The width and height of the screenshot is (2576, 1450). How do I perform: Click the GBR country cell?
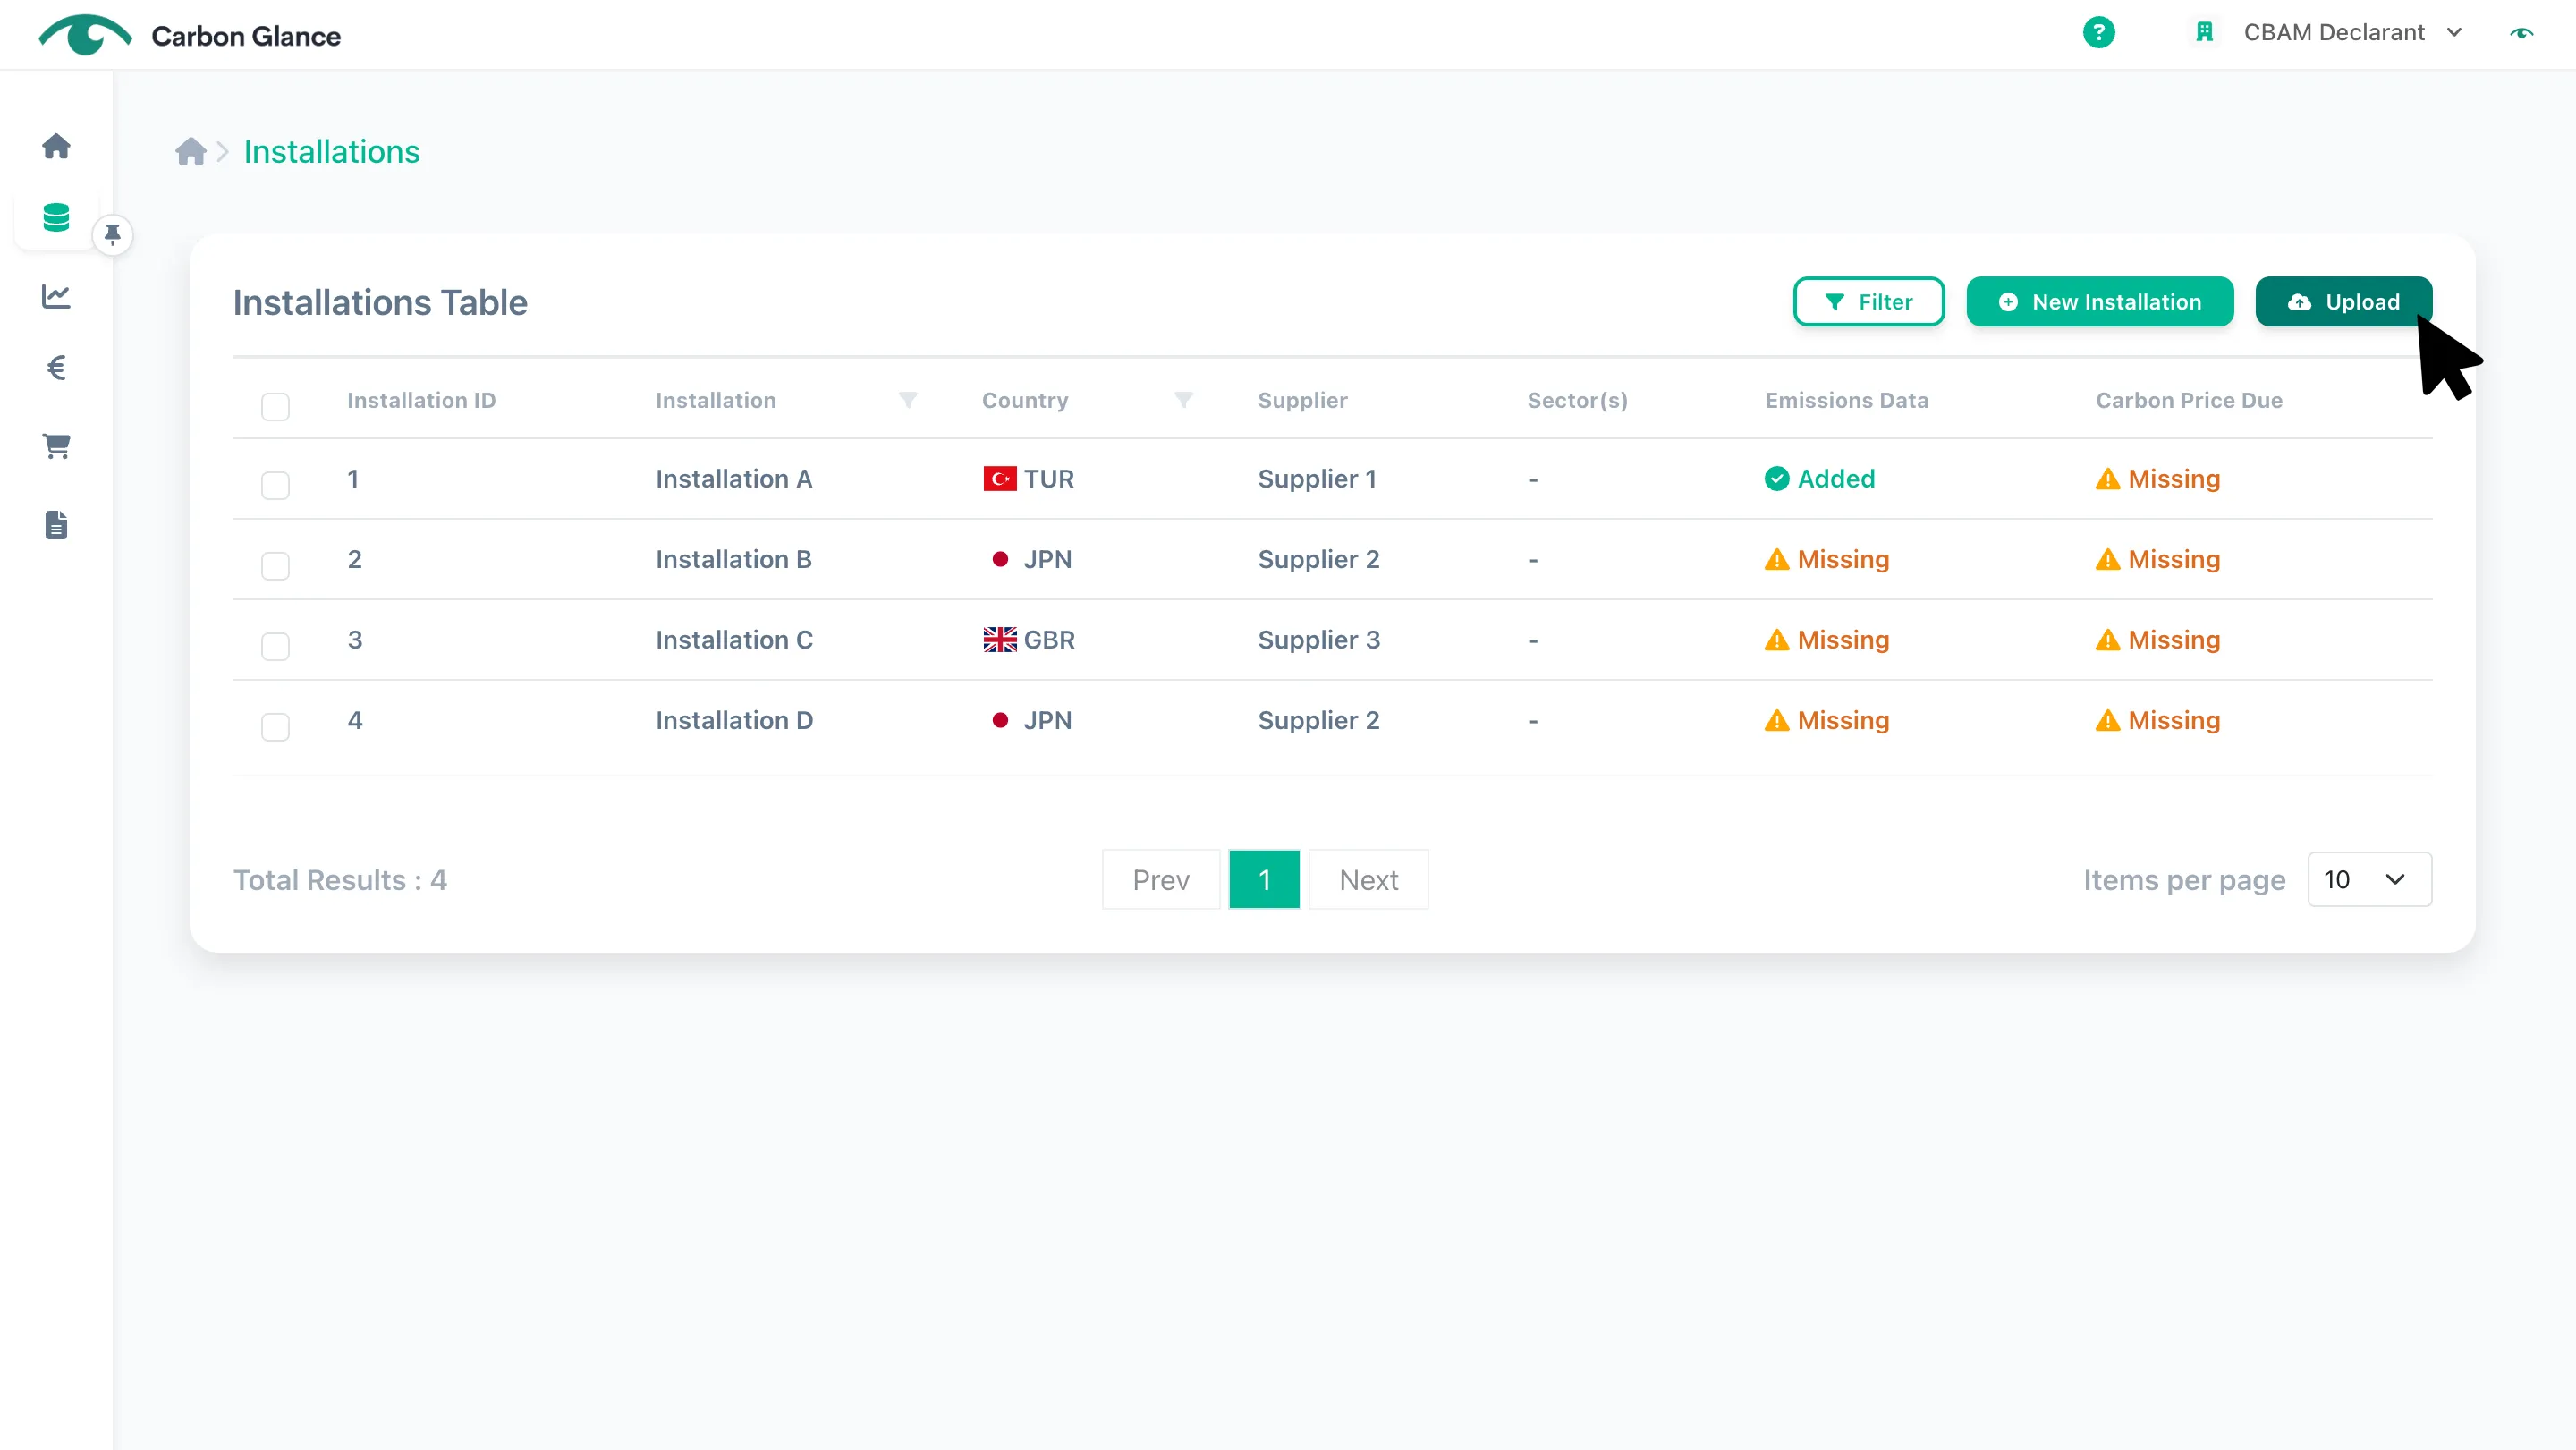coord(1028,640)
